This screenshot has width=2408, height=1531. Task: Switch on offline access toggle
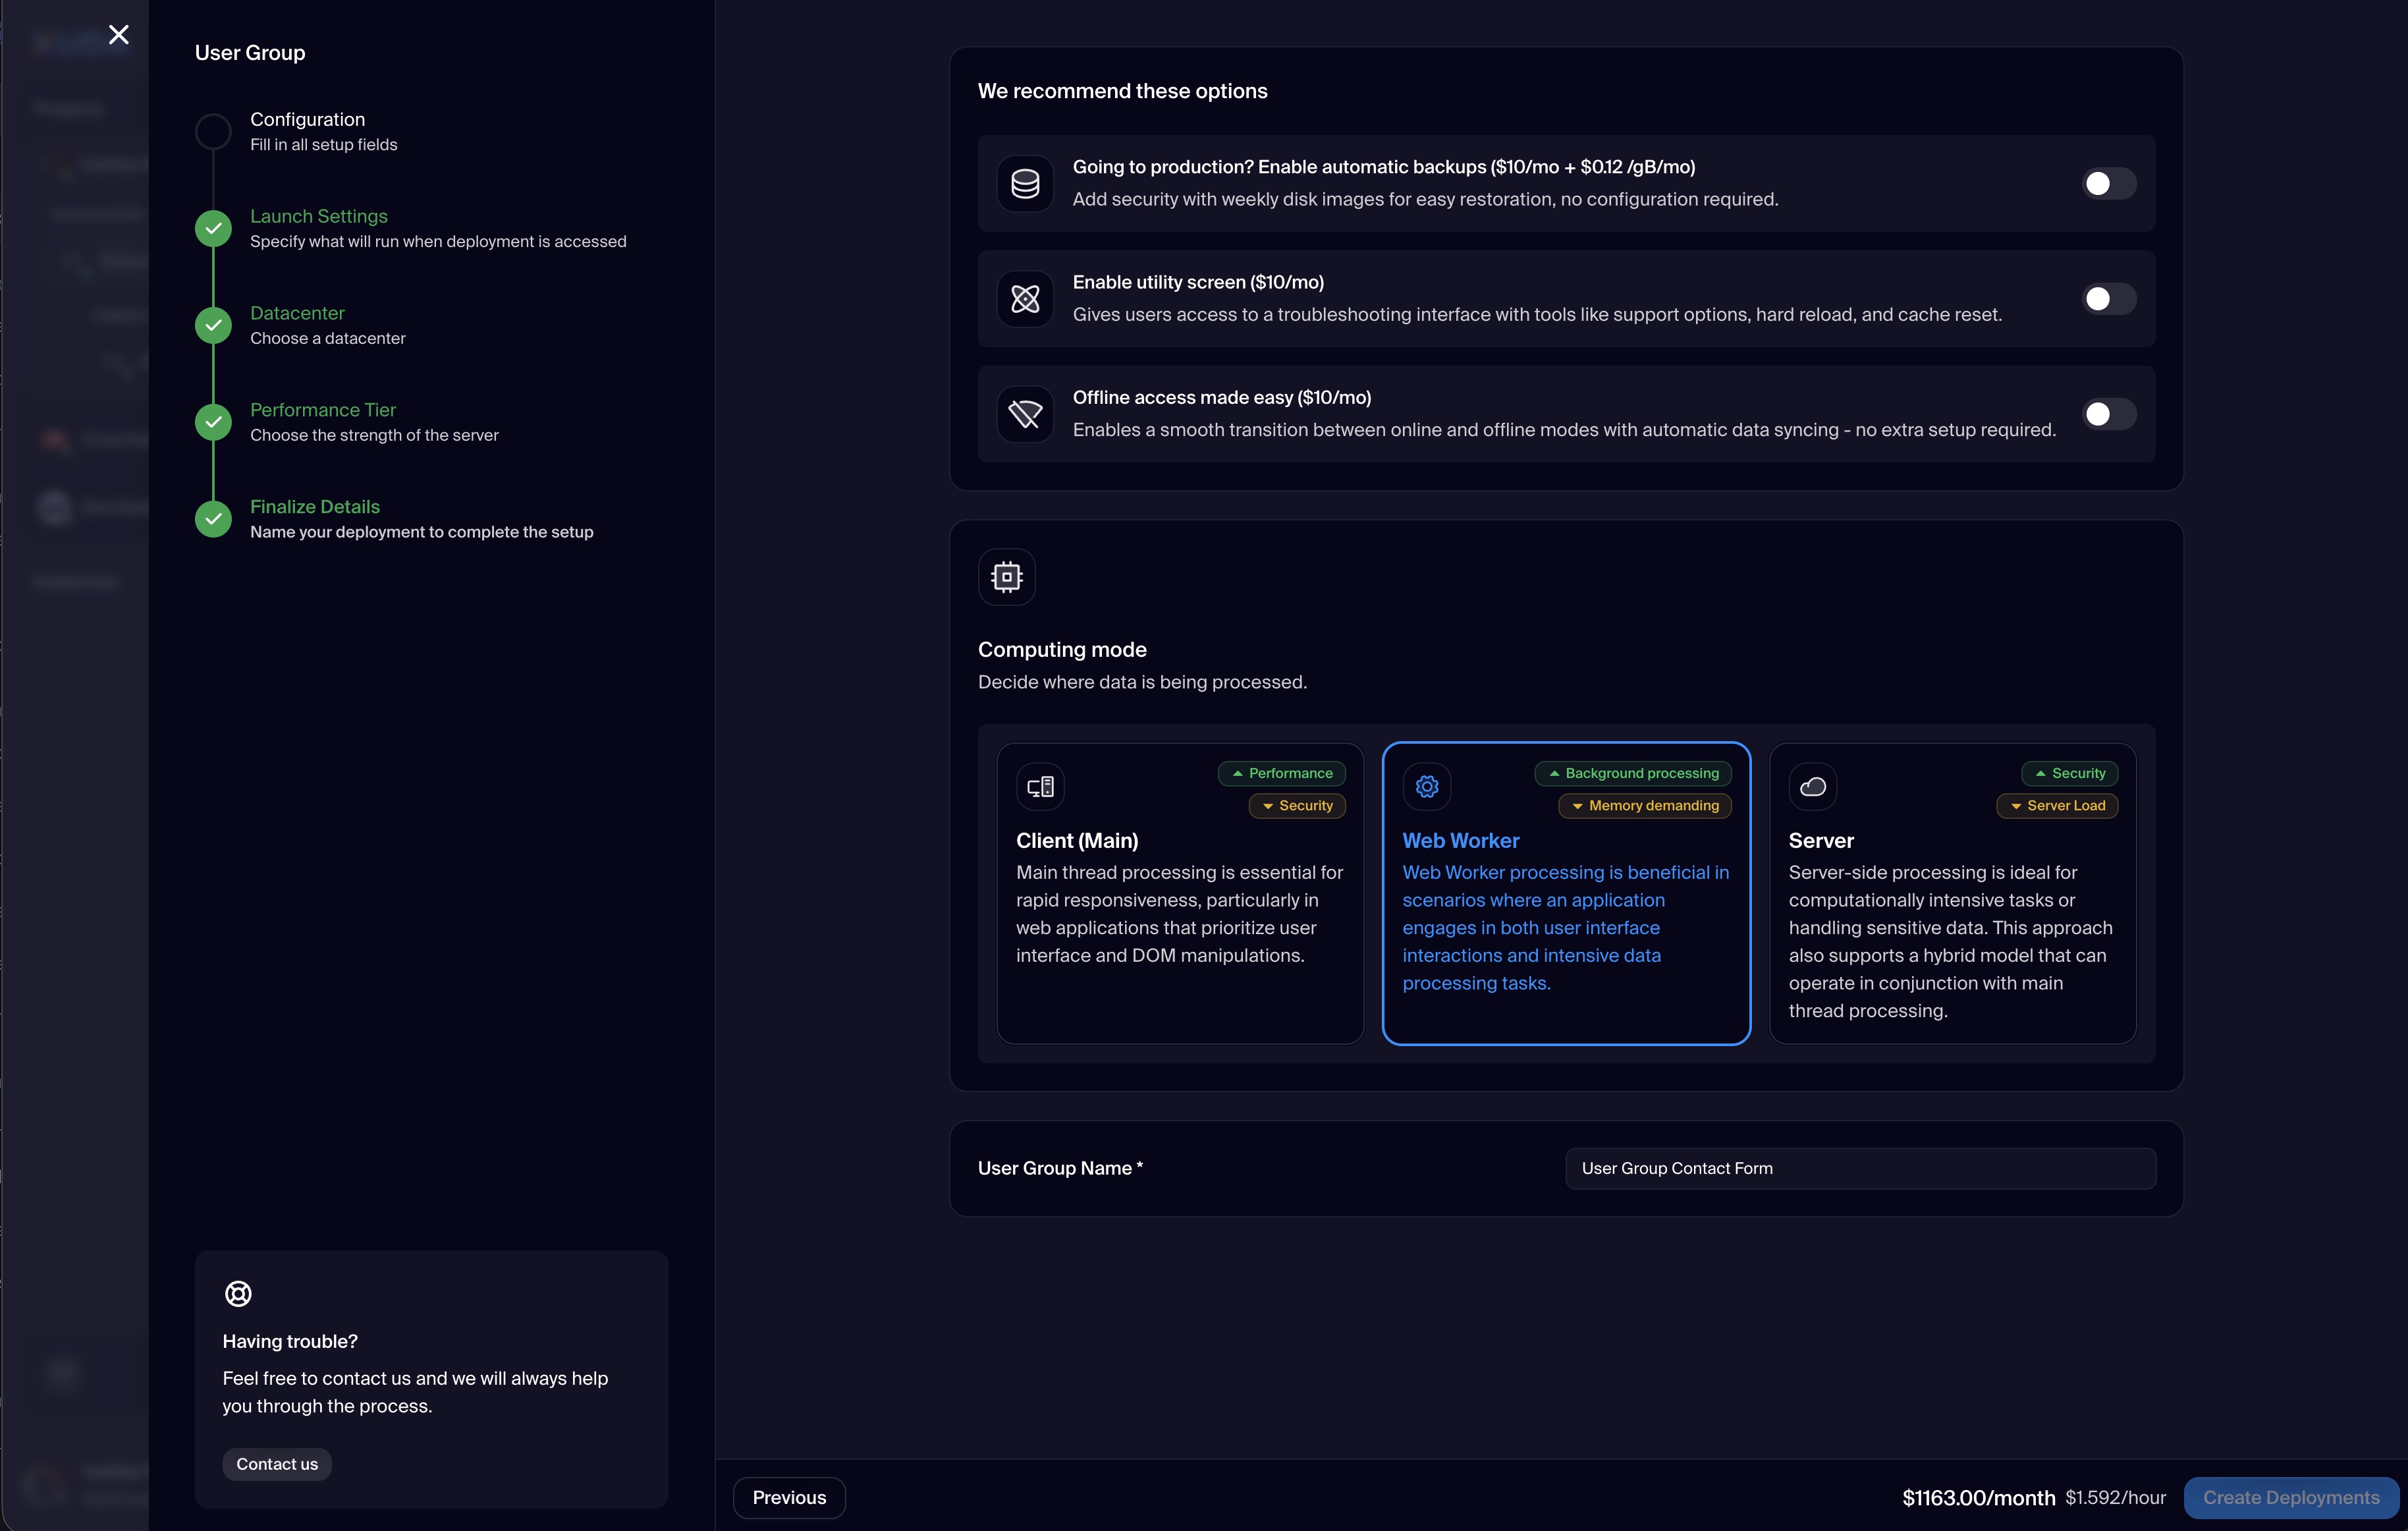pos(2108,414)
